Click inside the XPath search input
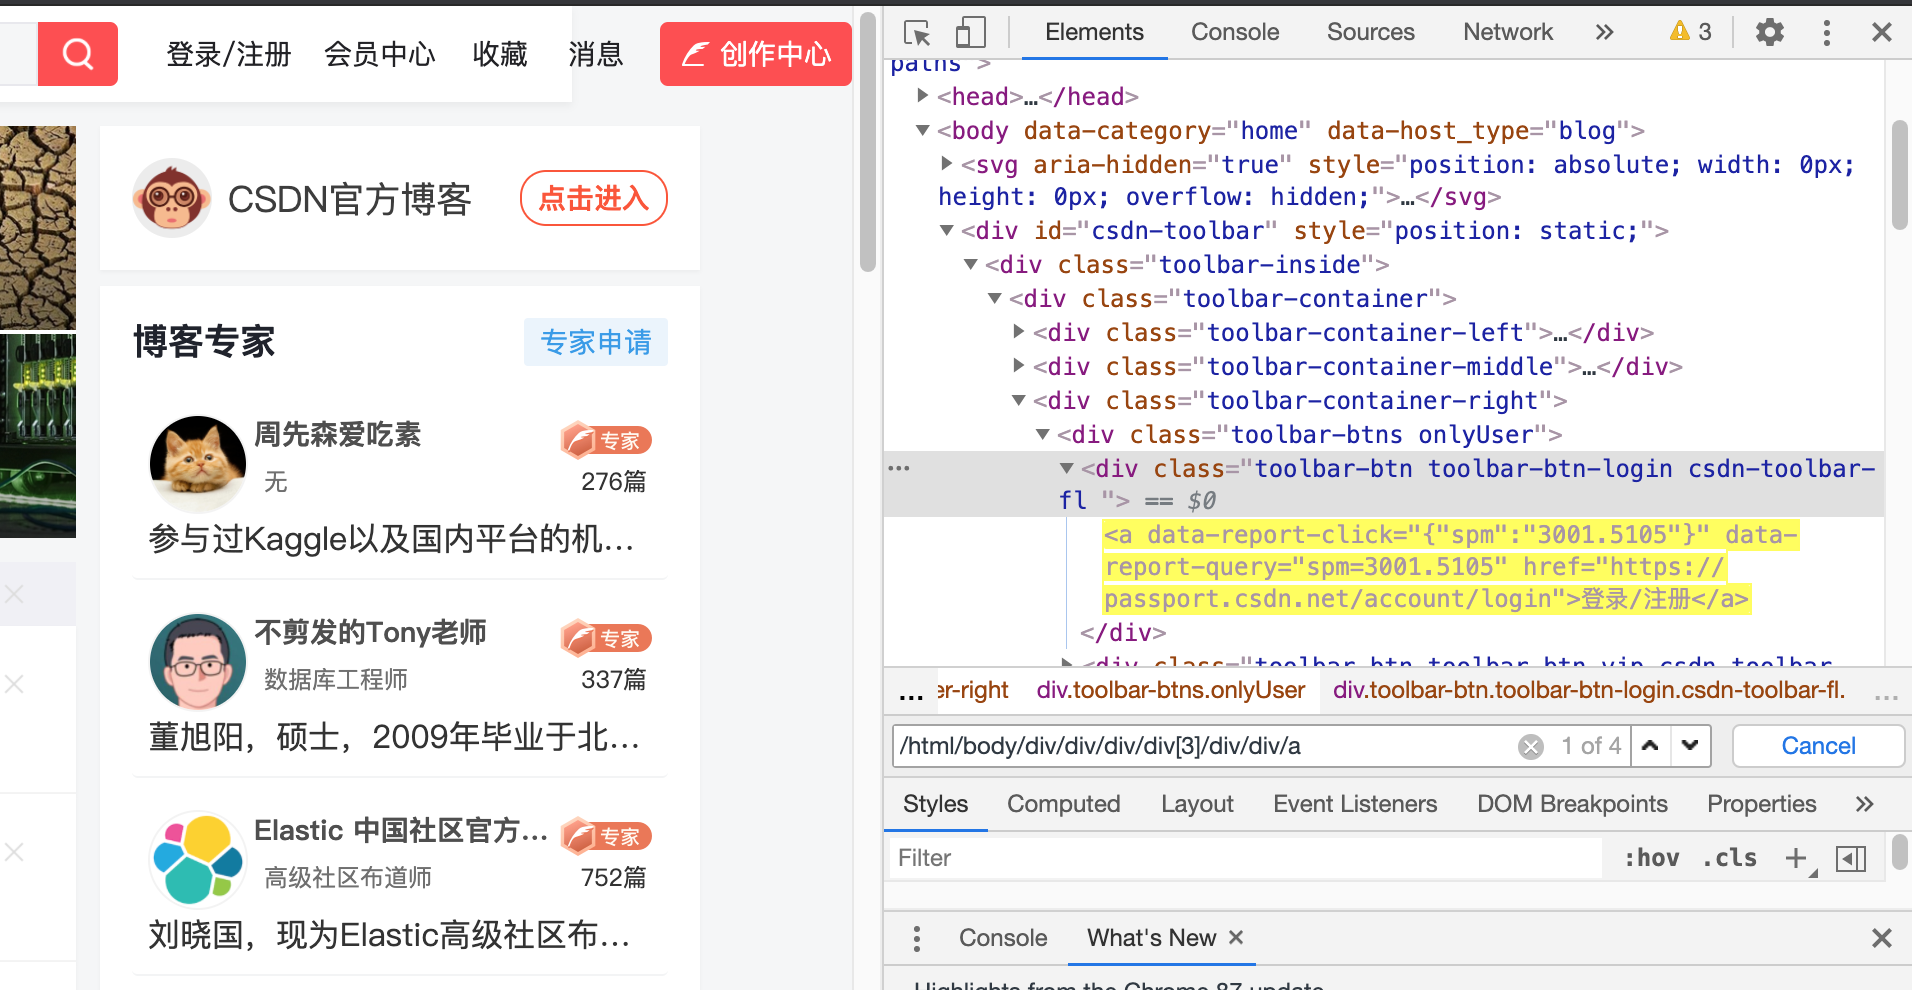 pos(1200,745)
